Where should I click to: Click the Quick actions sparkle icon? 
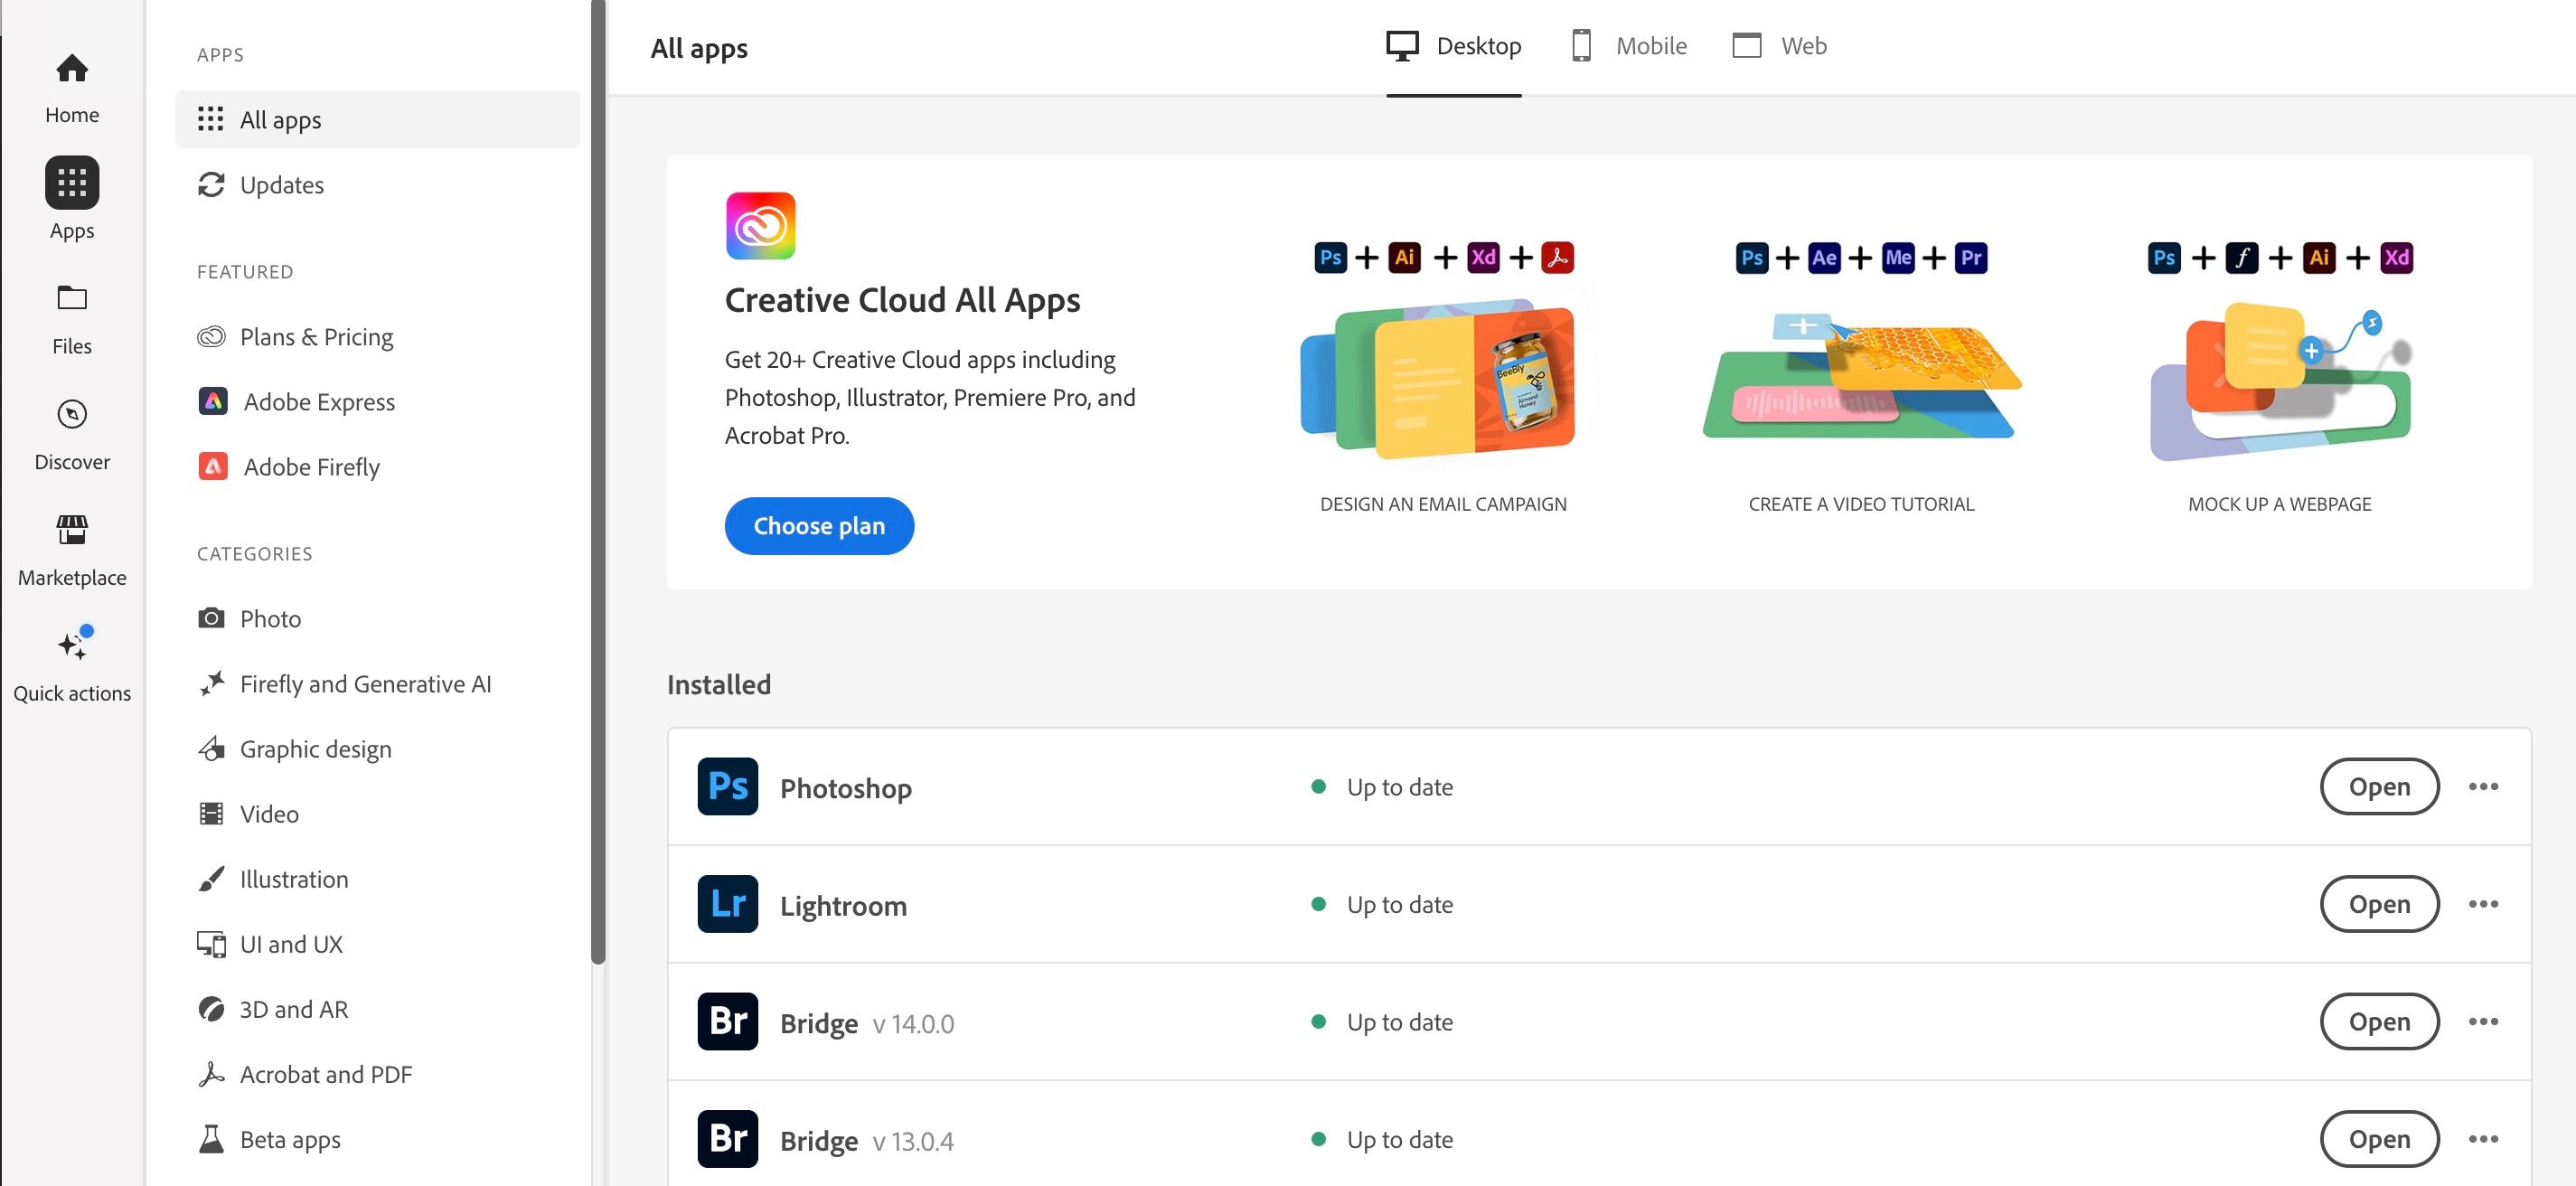pos(71,647)
